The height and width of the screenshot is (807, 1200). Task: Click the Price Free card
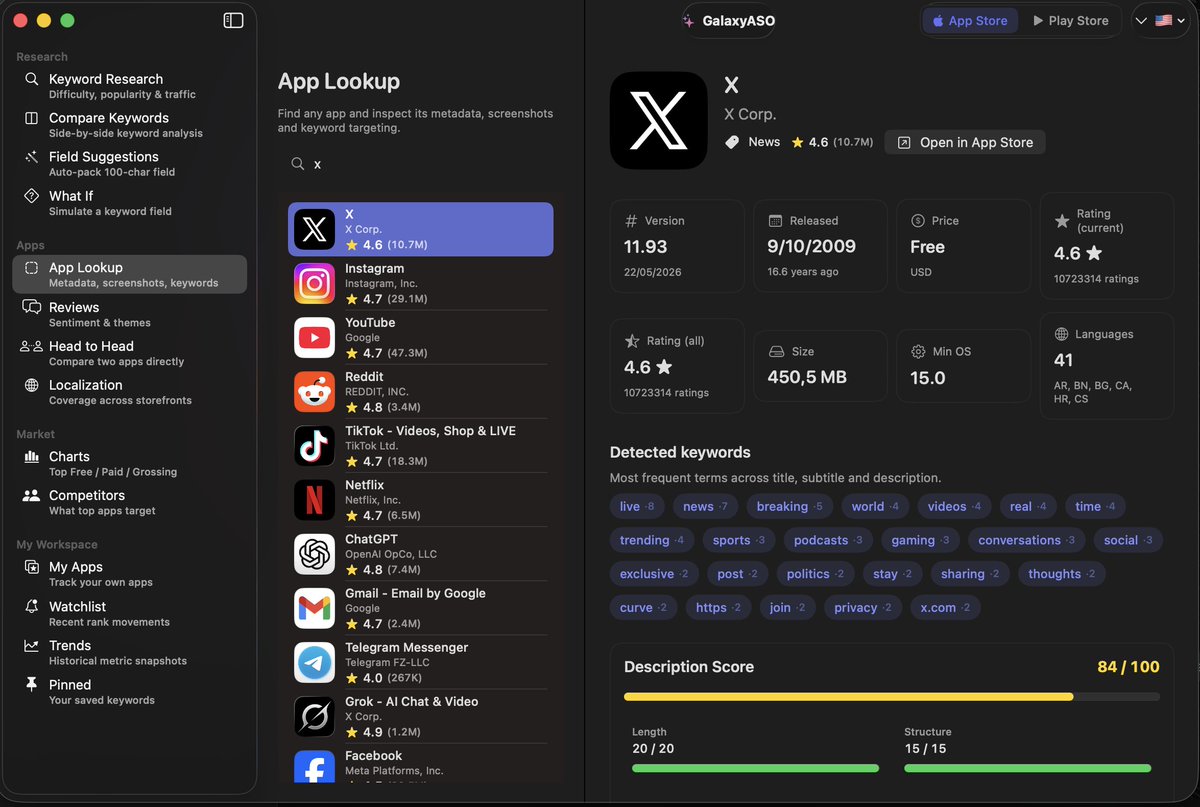point(964,246)
